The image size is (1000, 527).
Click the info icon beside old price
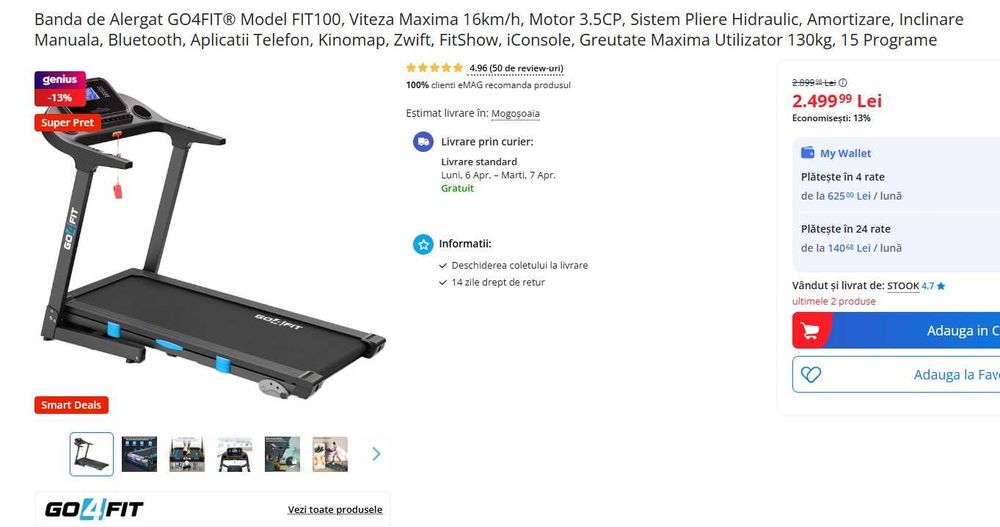point(842,82)
